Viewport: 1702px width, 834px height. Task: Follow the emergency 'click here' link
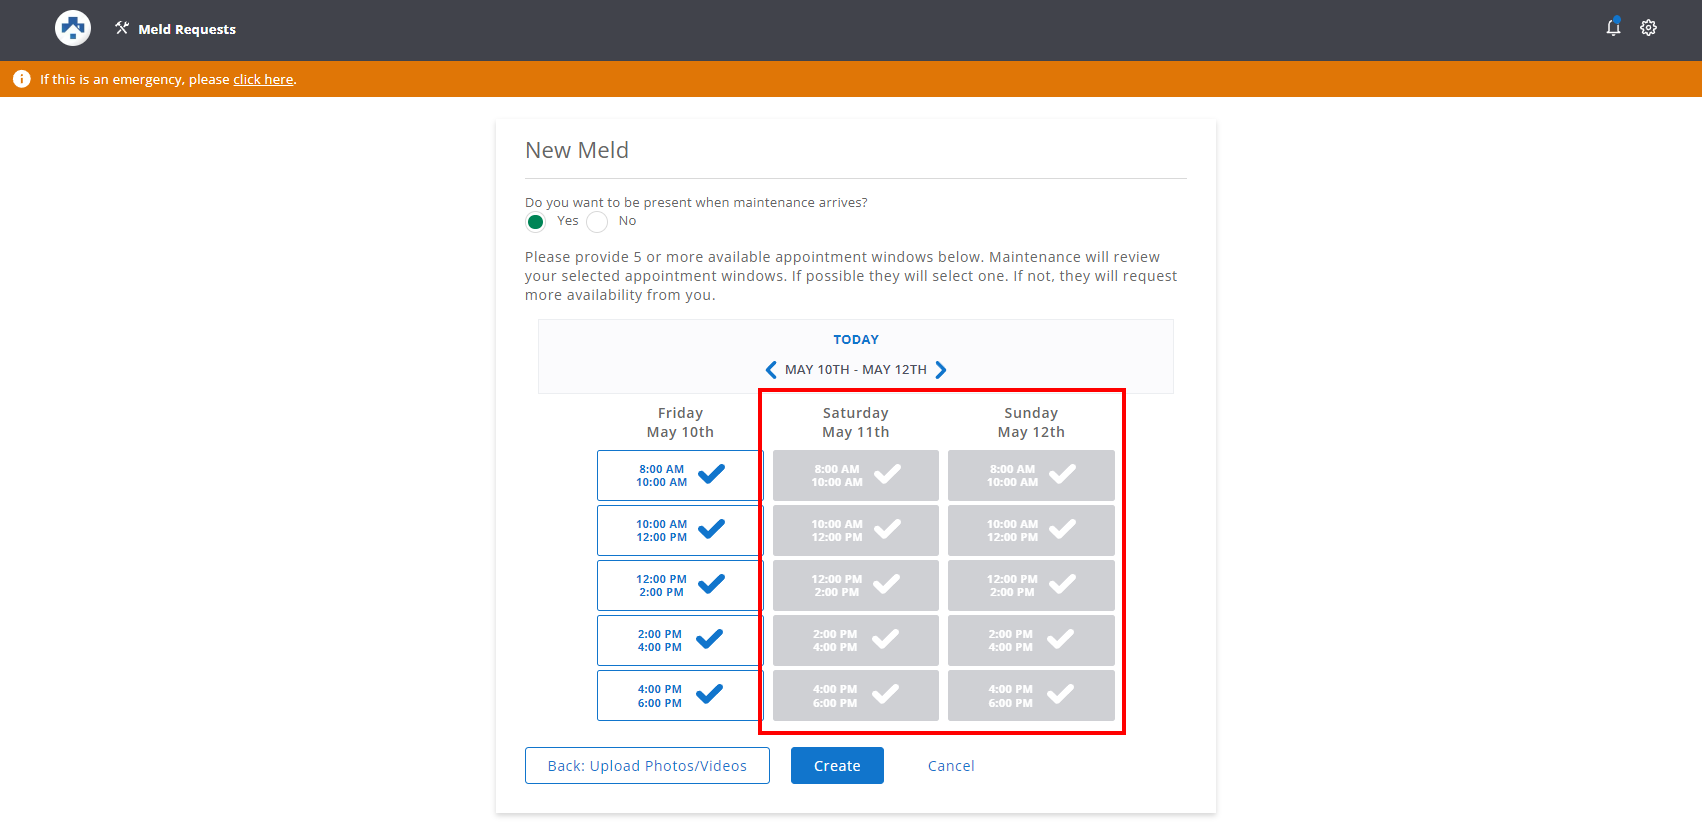coord(263,80)
